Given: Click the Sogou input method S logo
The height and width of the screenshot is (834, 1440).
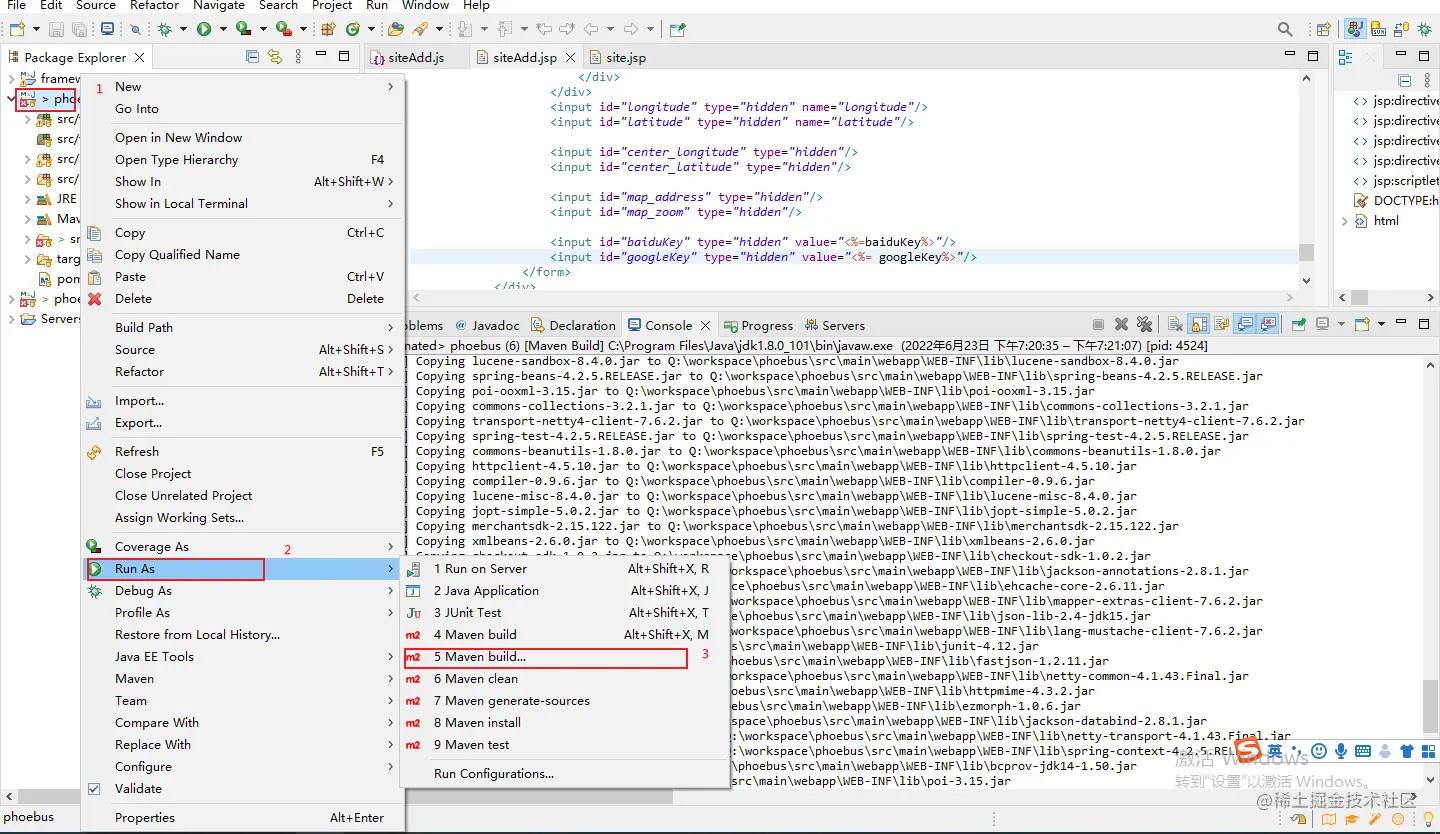Looking at the screenshot, I should [1247, 751].
